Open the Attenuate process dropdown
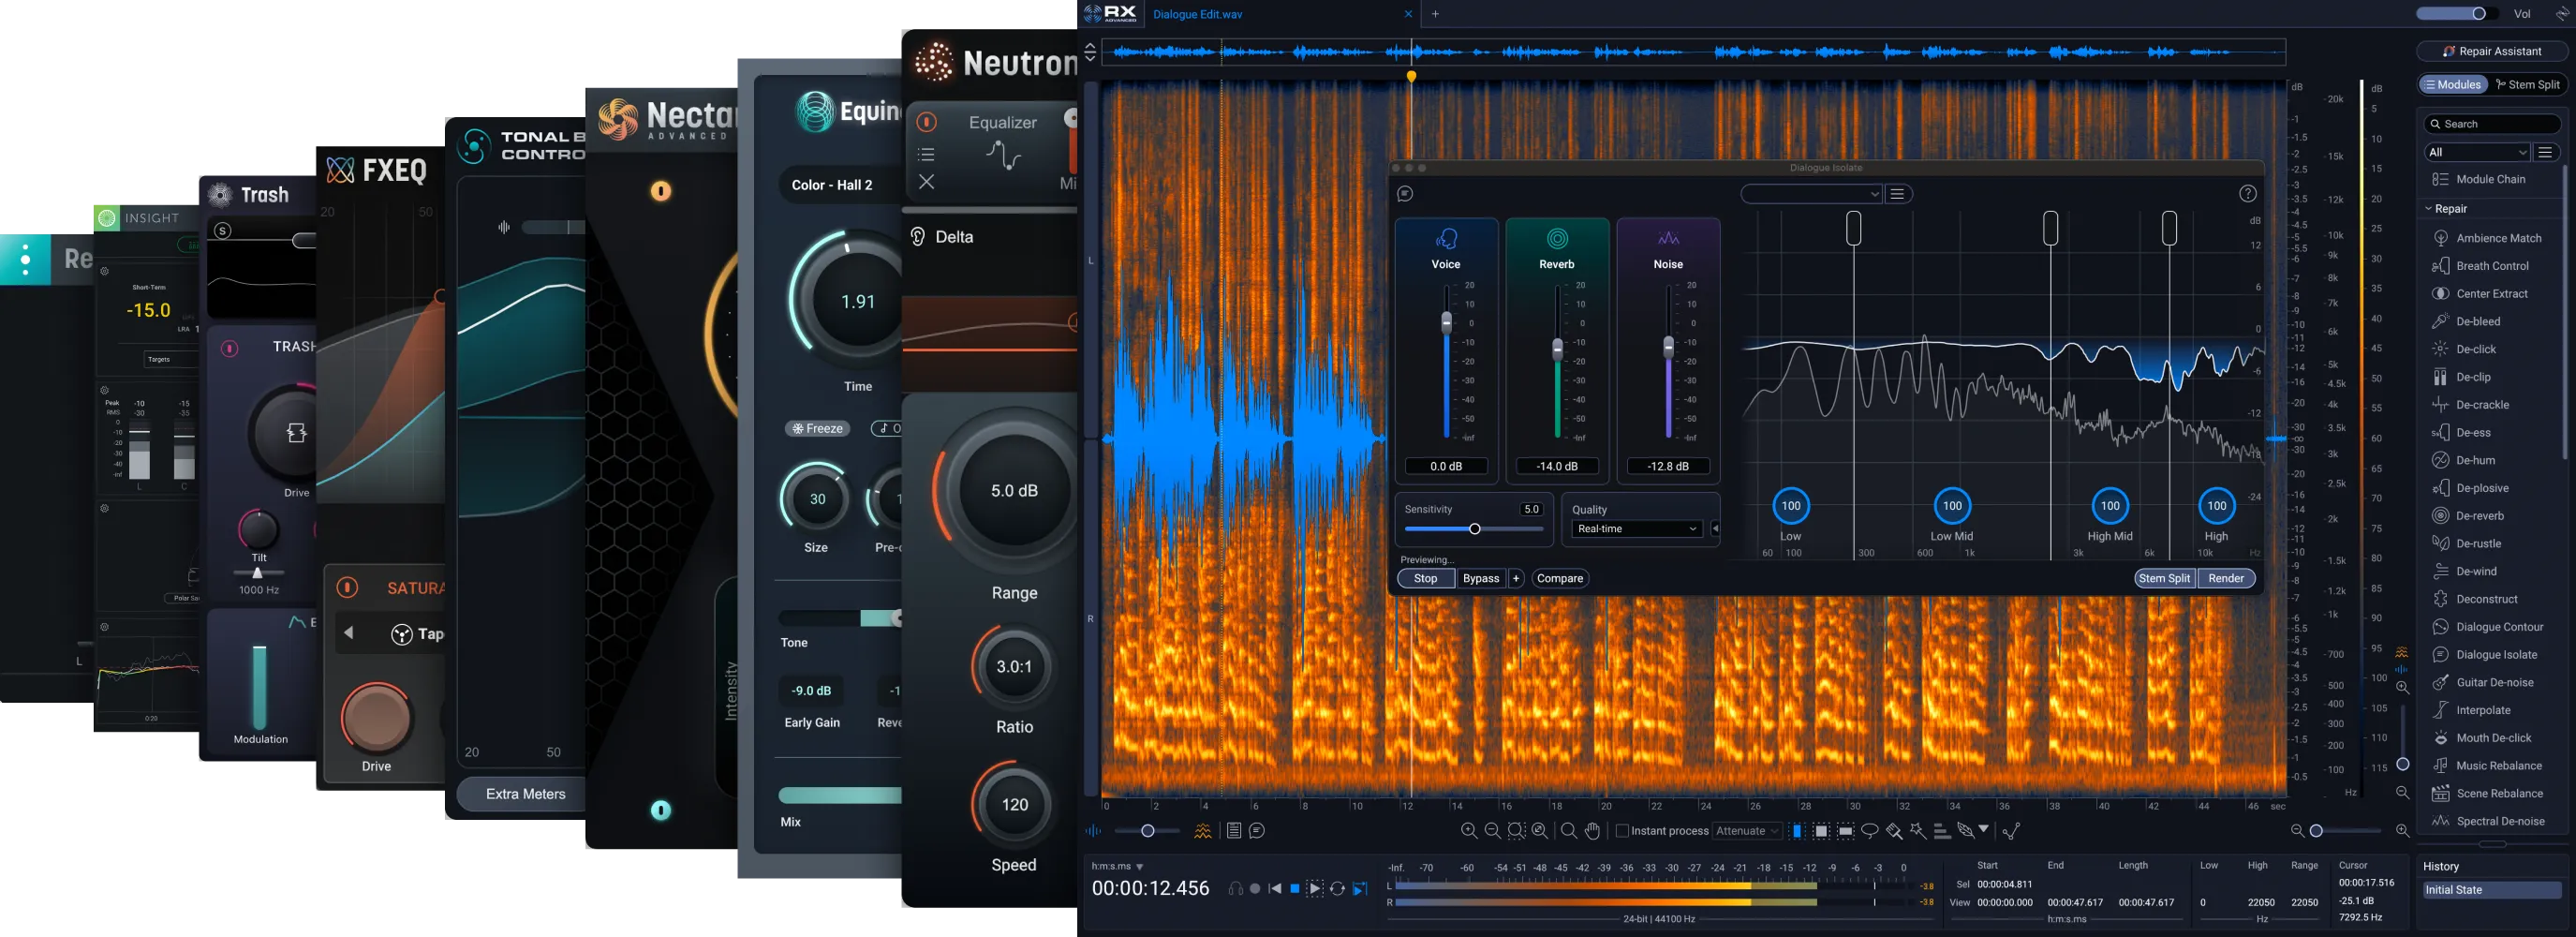2576x937 pixels. coord(1749,831)
